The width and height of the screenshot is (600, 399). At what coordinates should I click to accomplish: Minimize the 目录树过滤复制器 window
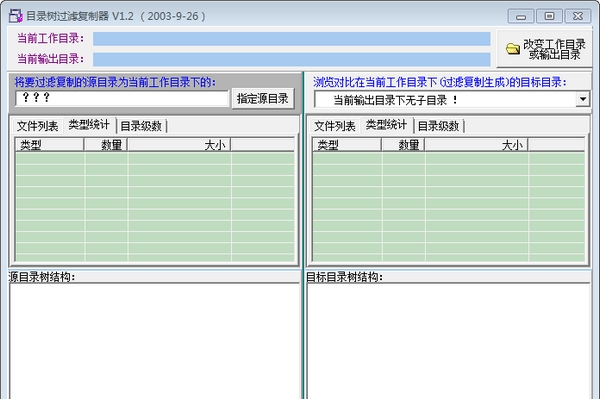pyautogui.click(x=521, y=16)
